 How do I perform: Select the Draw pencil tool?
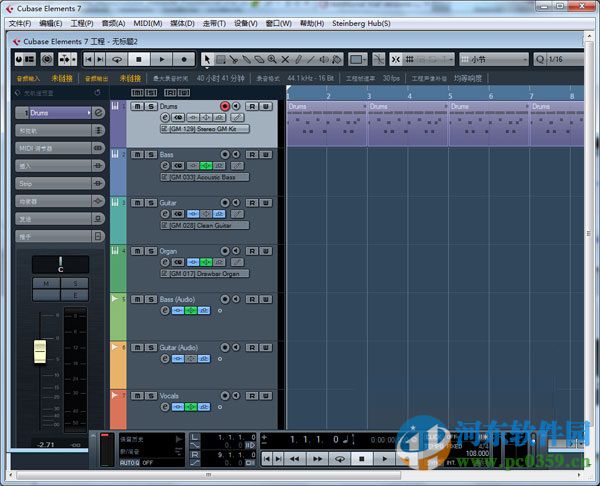(x=298, y=59)
